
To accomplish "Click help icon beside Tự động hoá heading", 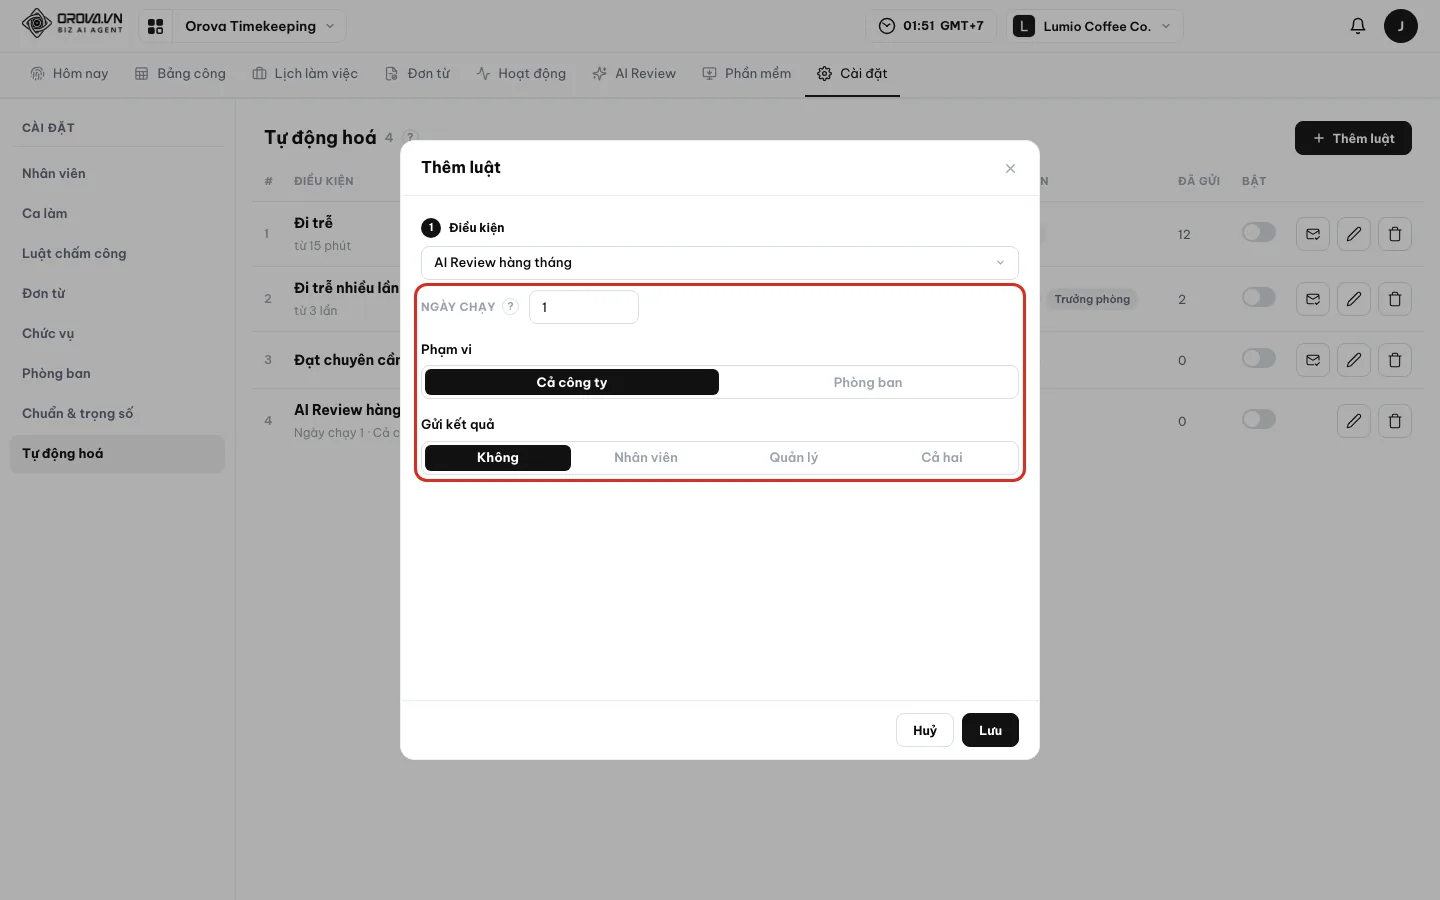I will pyautogui.click(x=410, y=138).
